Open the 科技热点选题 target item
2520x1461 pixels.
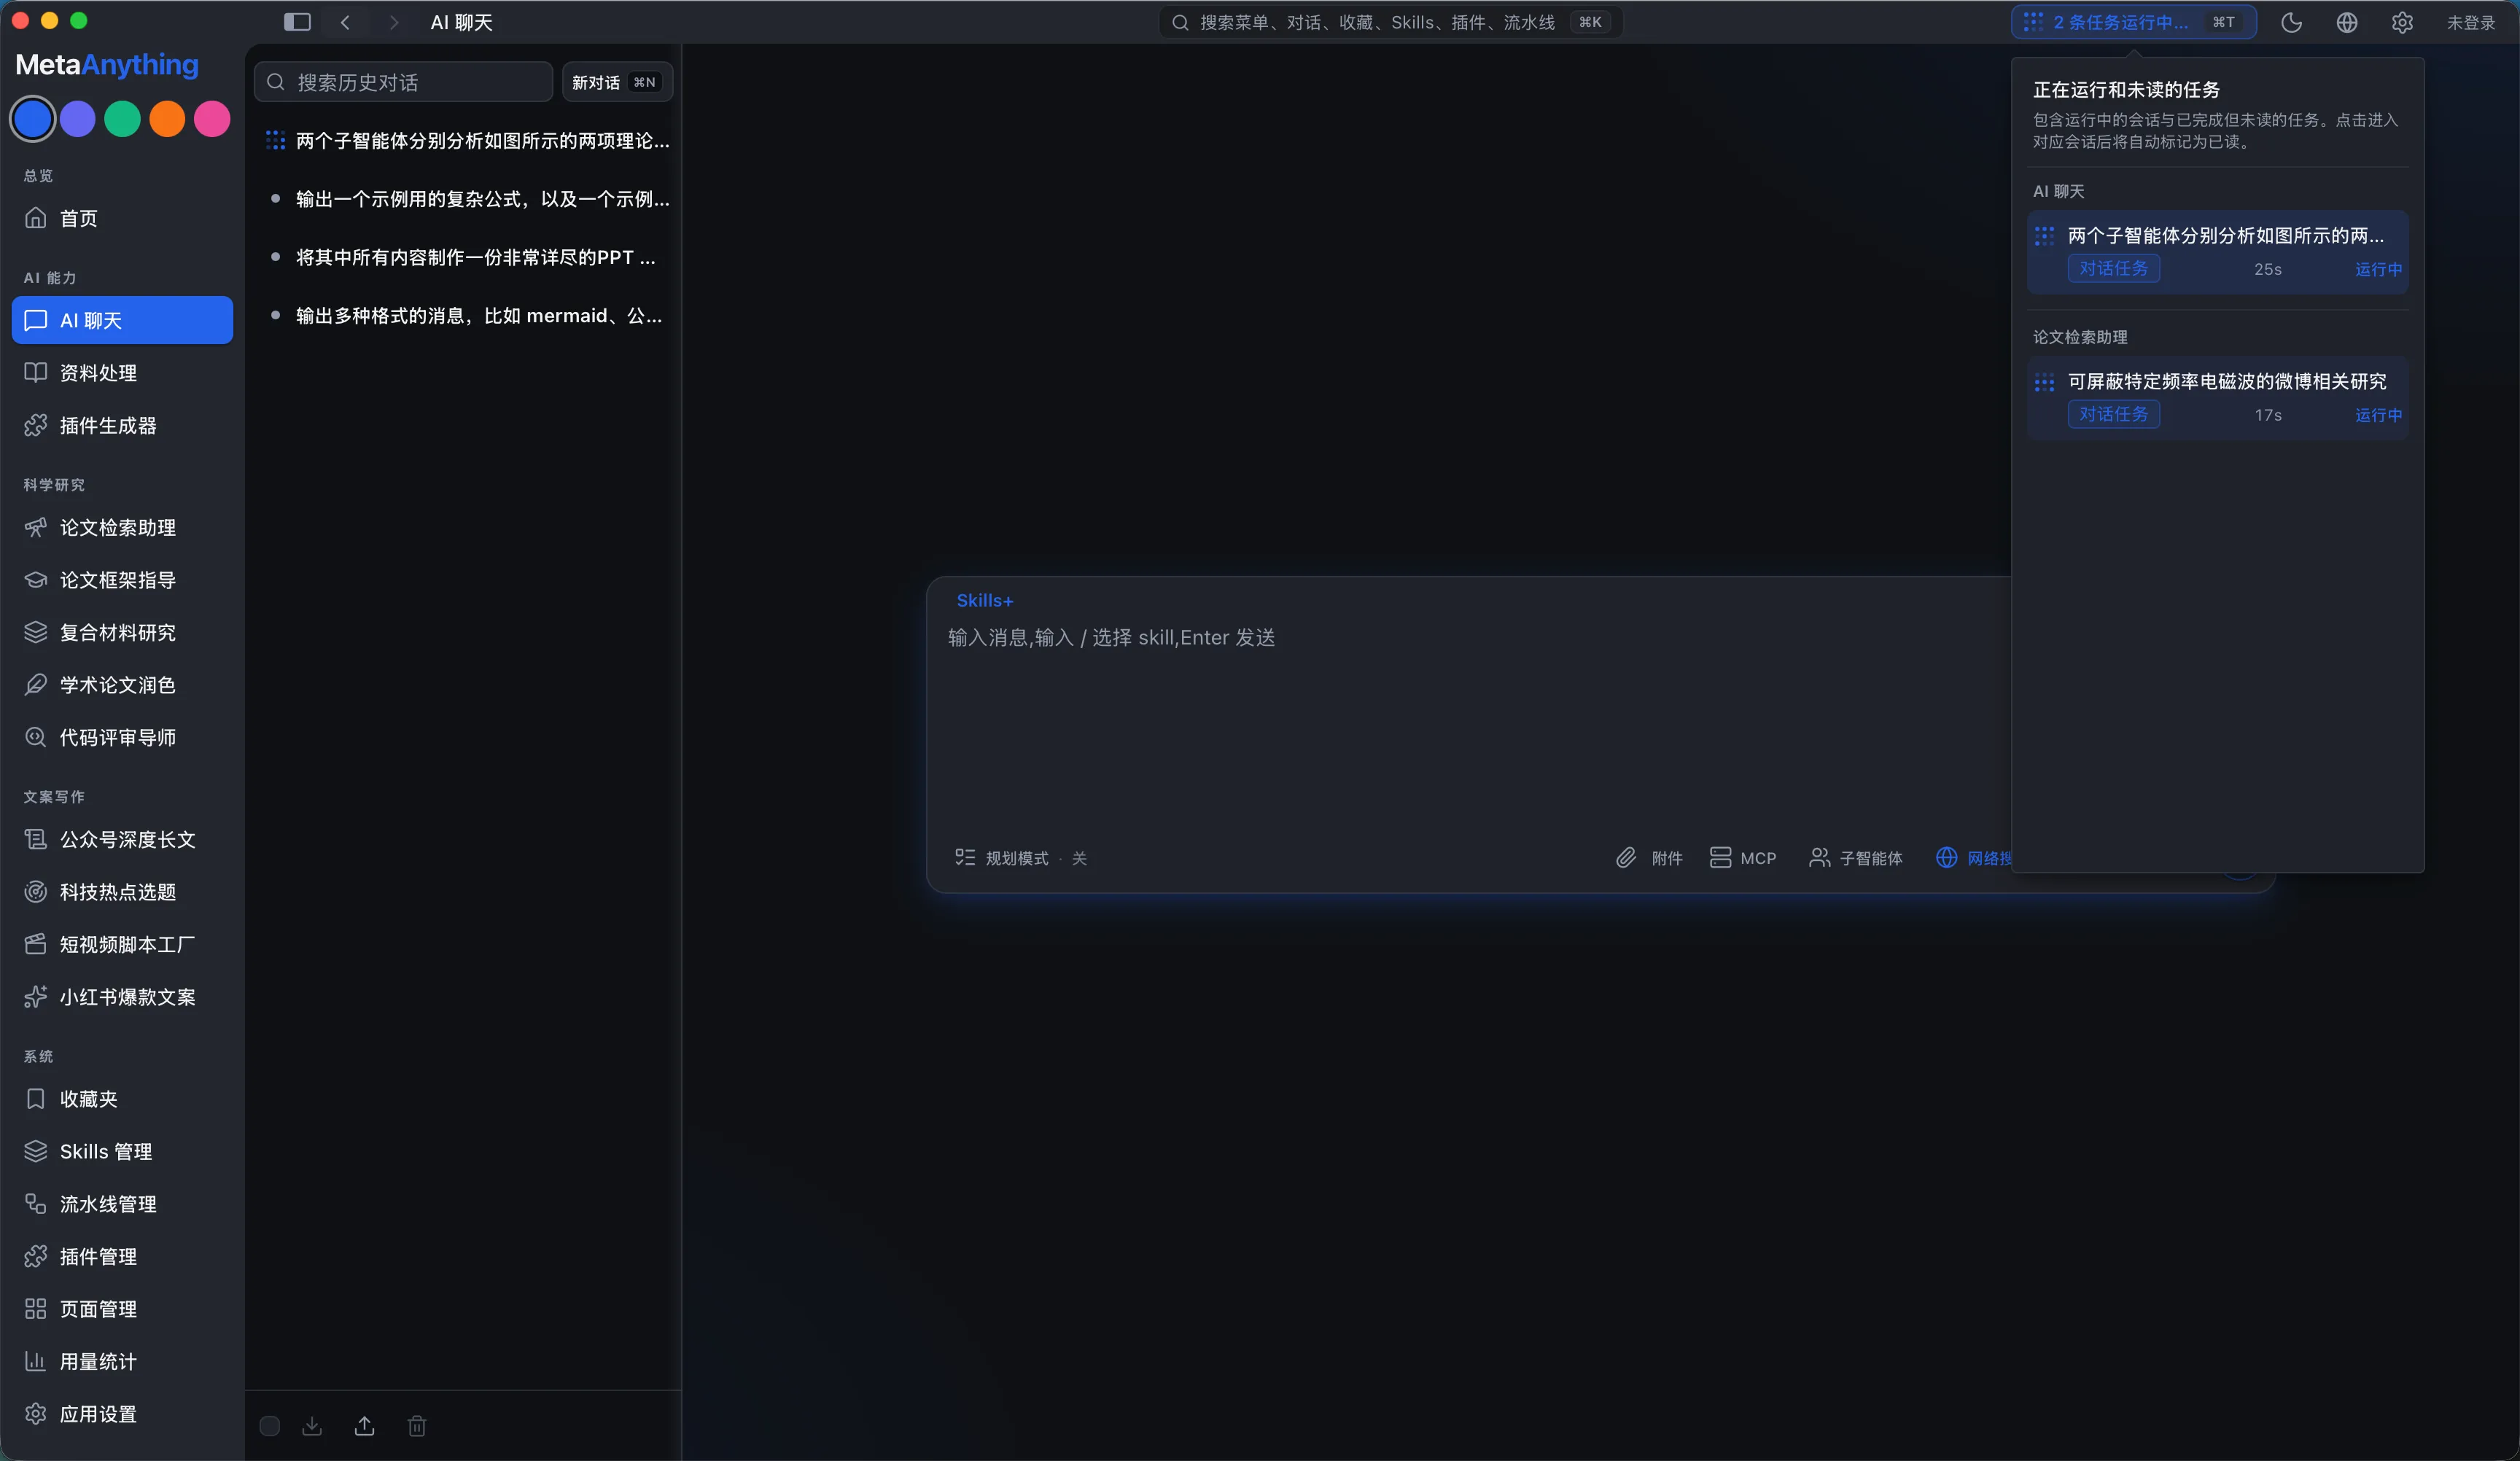(122, 892)
